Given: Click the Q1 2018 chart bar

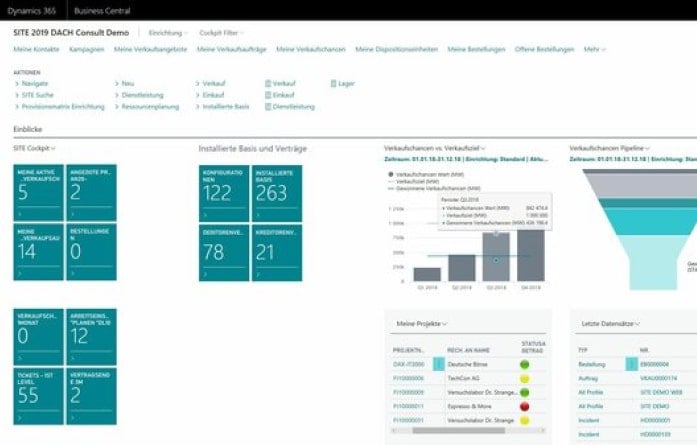Looking at the screenshot, I should (x=427, y=274).
